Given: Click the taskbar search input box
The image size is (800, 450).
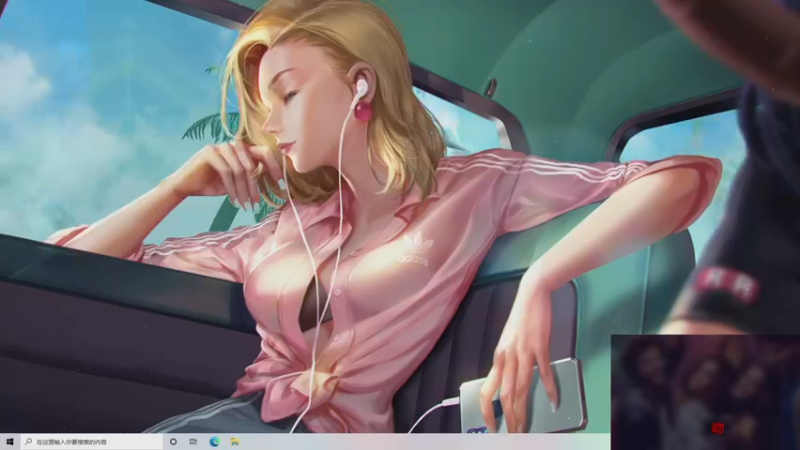Looking at the screenshot, I should click(x=92, y=442).
